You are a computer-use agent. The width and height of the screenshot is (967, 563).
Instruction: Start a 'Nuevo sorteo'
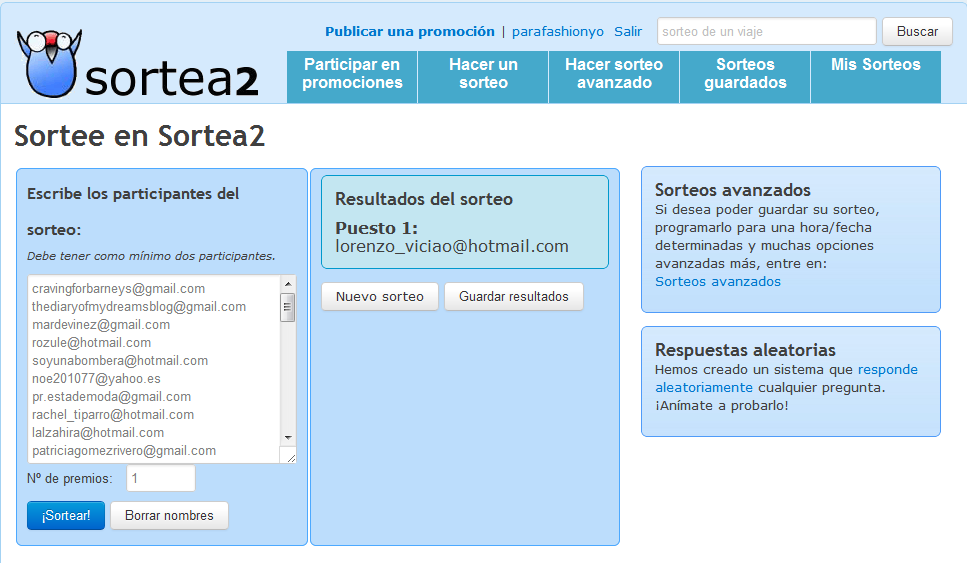pyautogui.click(x=379, y=297)
